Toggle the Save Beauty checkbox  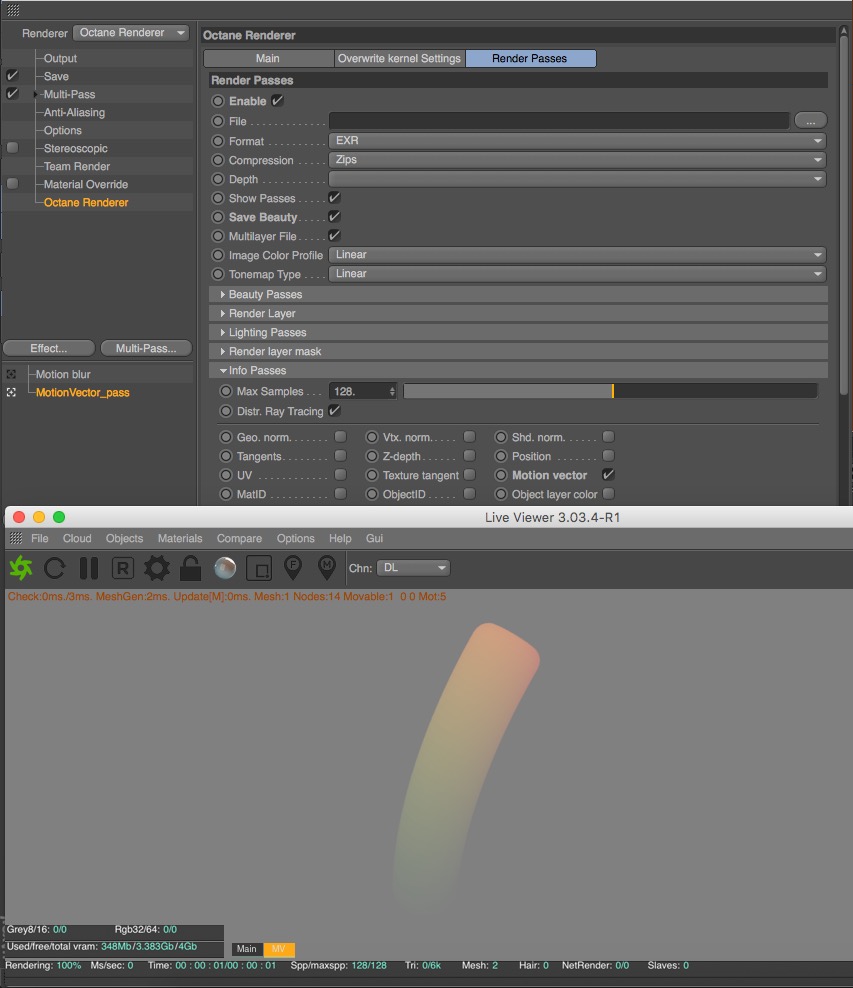335,216
